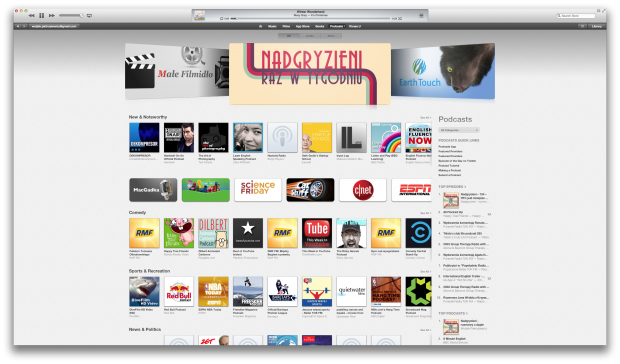The height and width of the screenshot is (364, 620).
Task: Open the Up Next list icon
Action: click(421, 15)
